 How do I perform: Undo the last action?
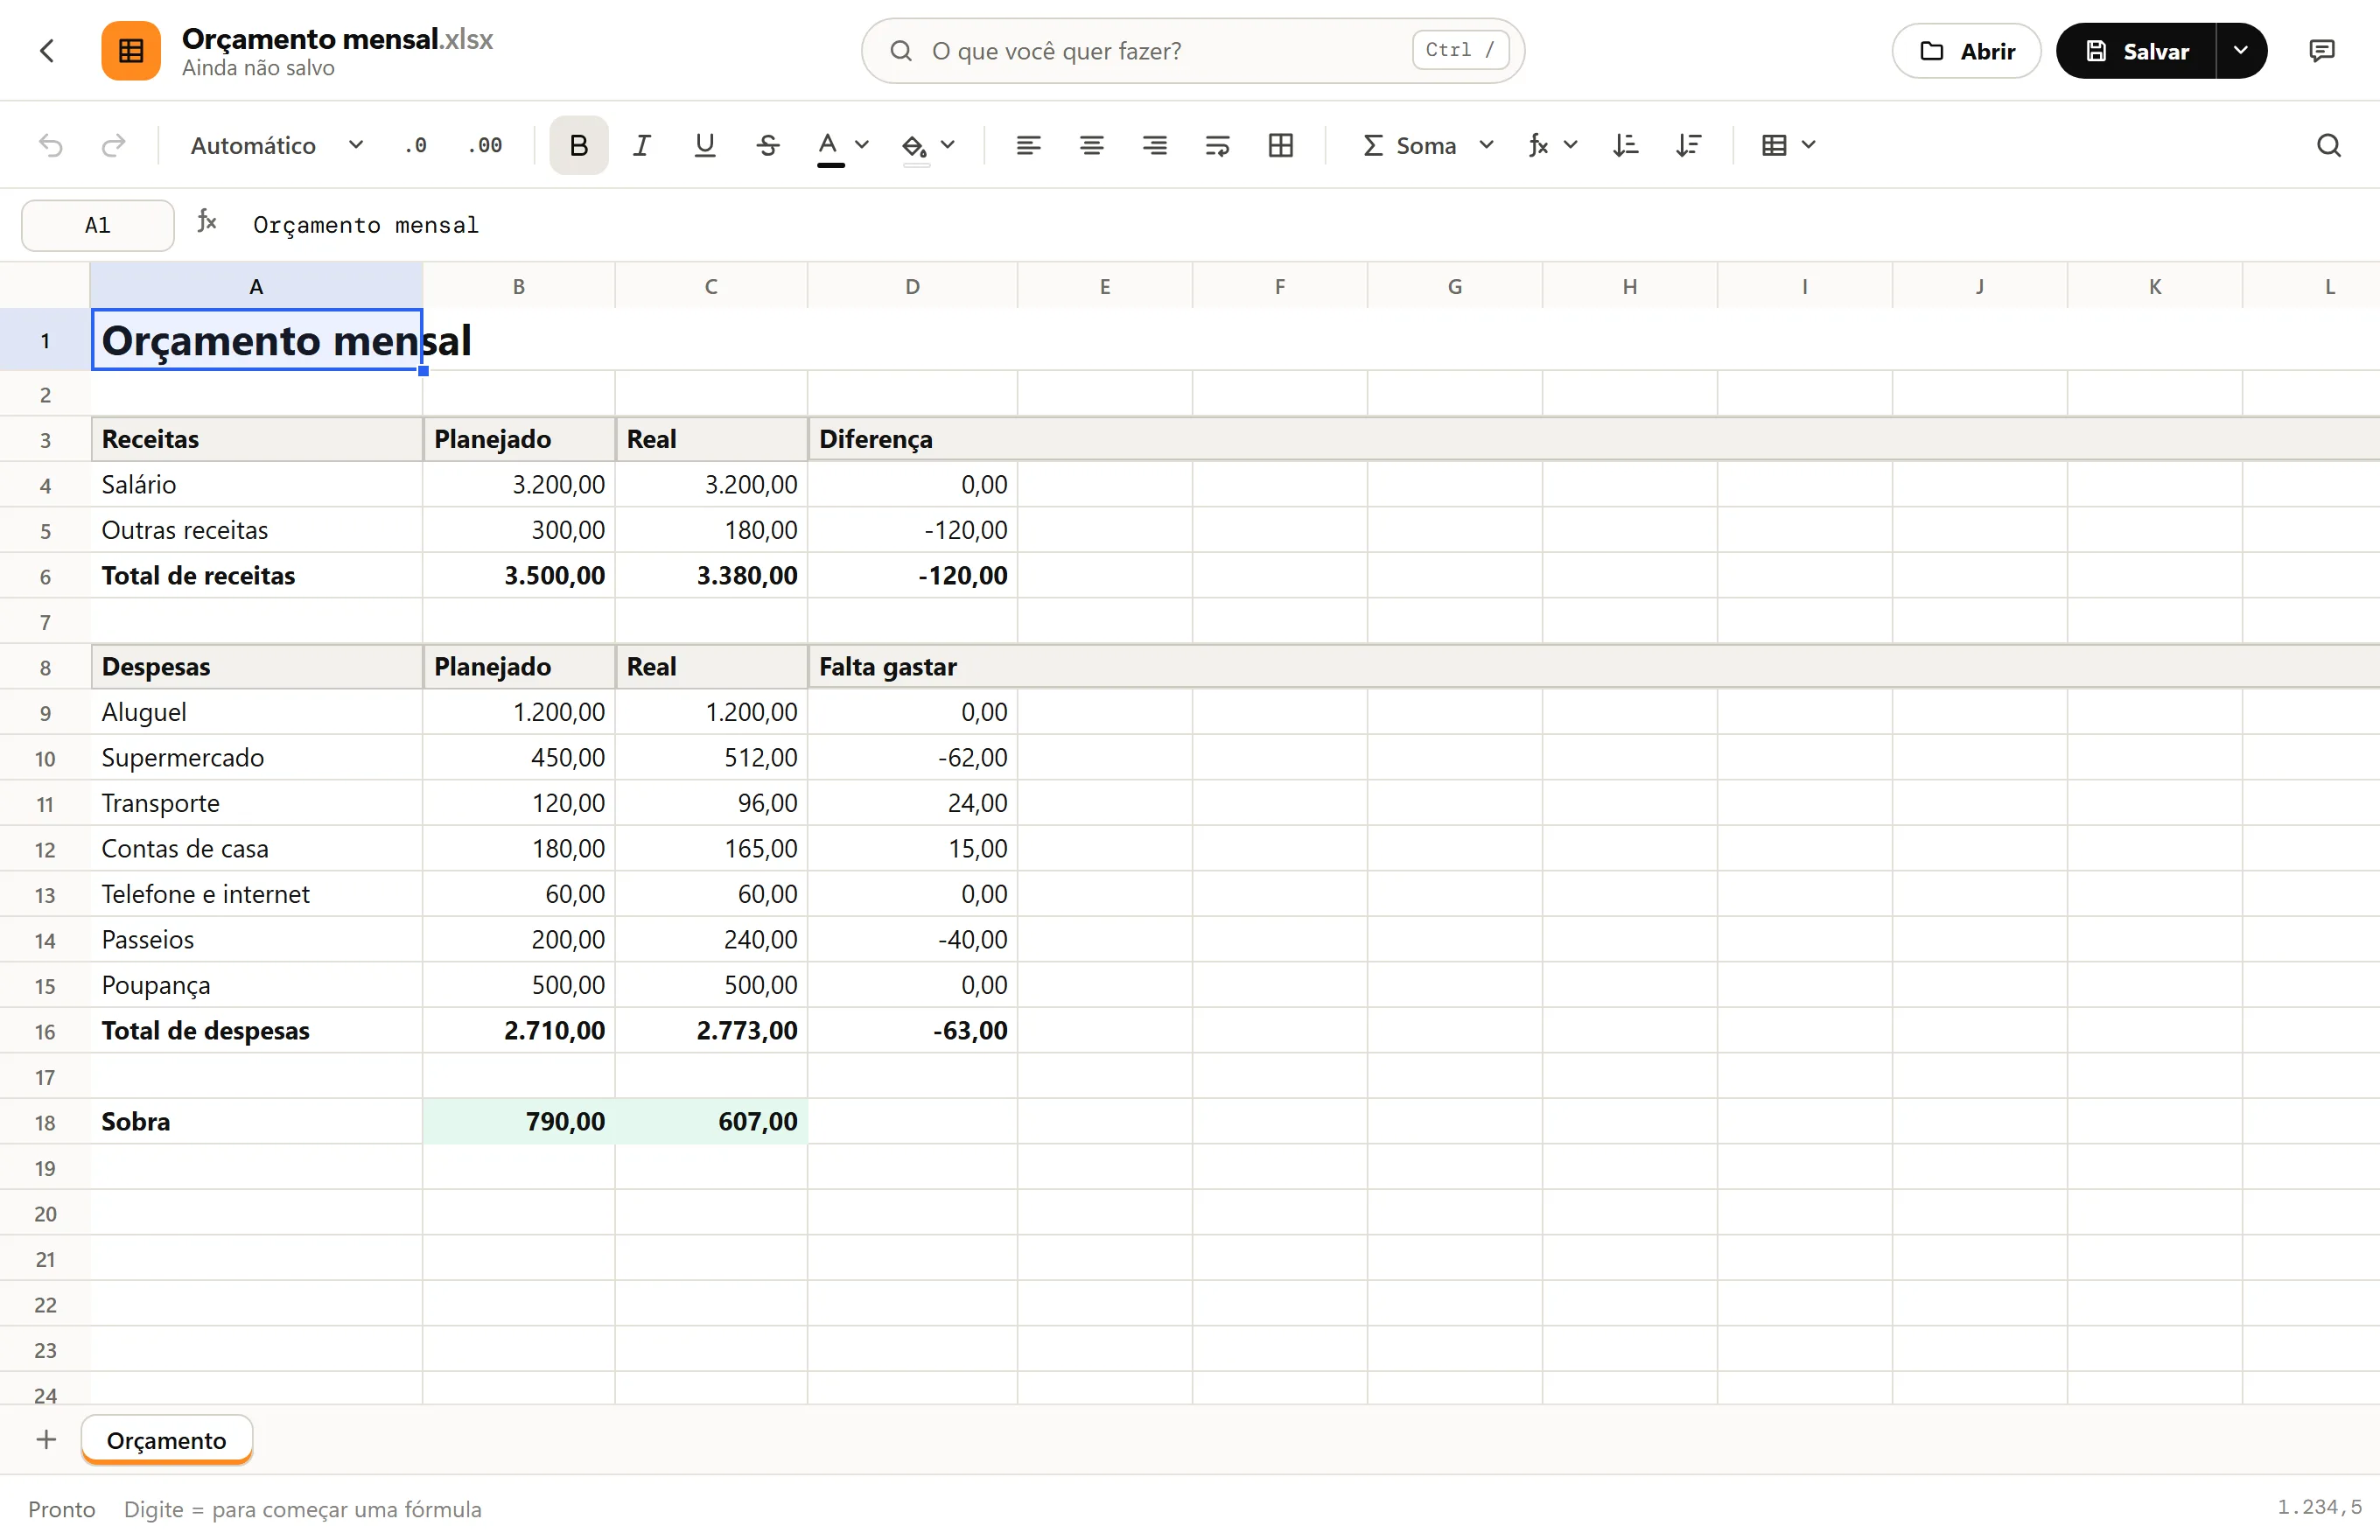(x=51, y=146)
